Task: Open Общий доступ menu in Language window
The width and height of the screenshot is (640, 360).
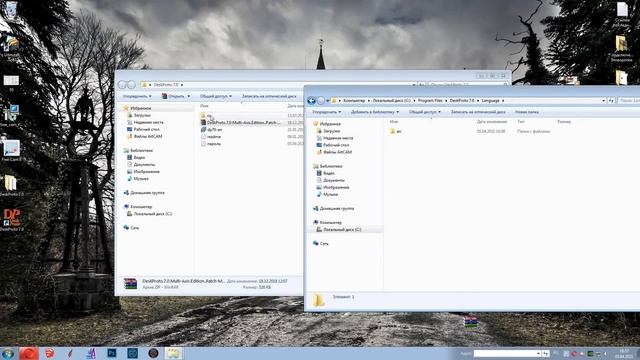Action: [x=425, y=112]
